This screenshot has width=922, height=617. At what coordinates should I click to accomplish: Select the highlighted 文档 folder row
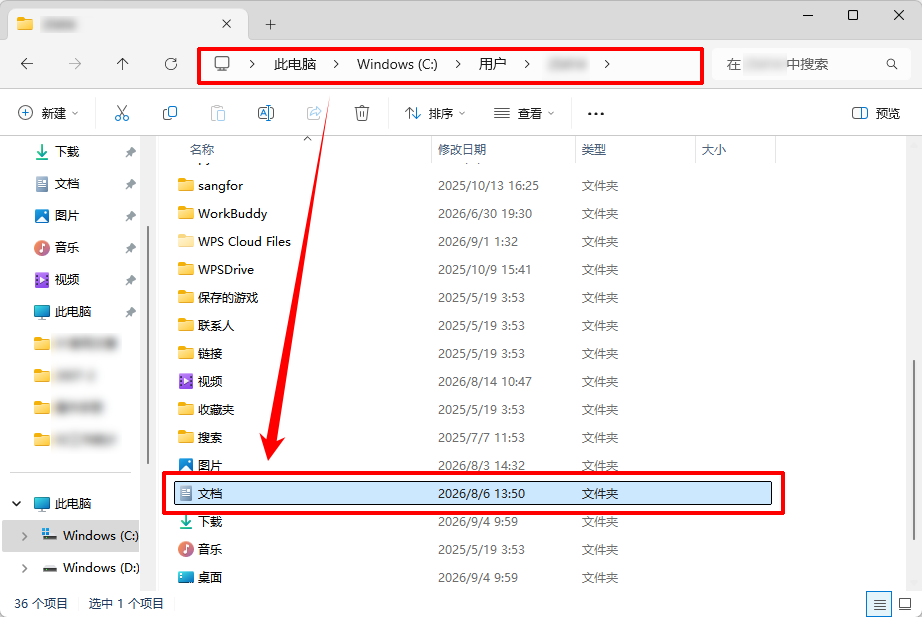pos(473,493)
